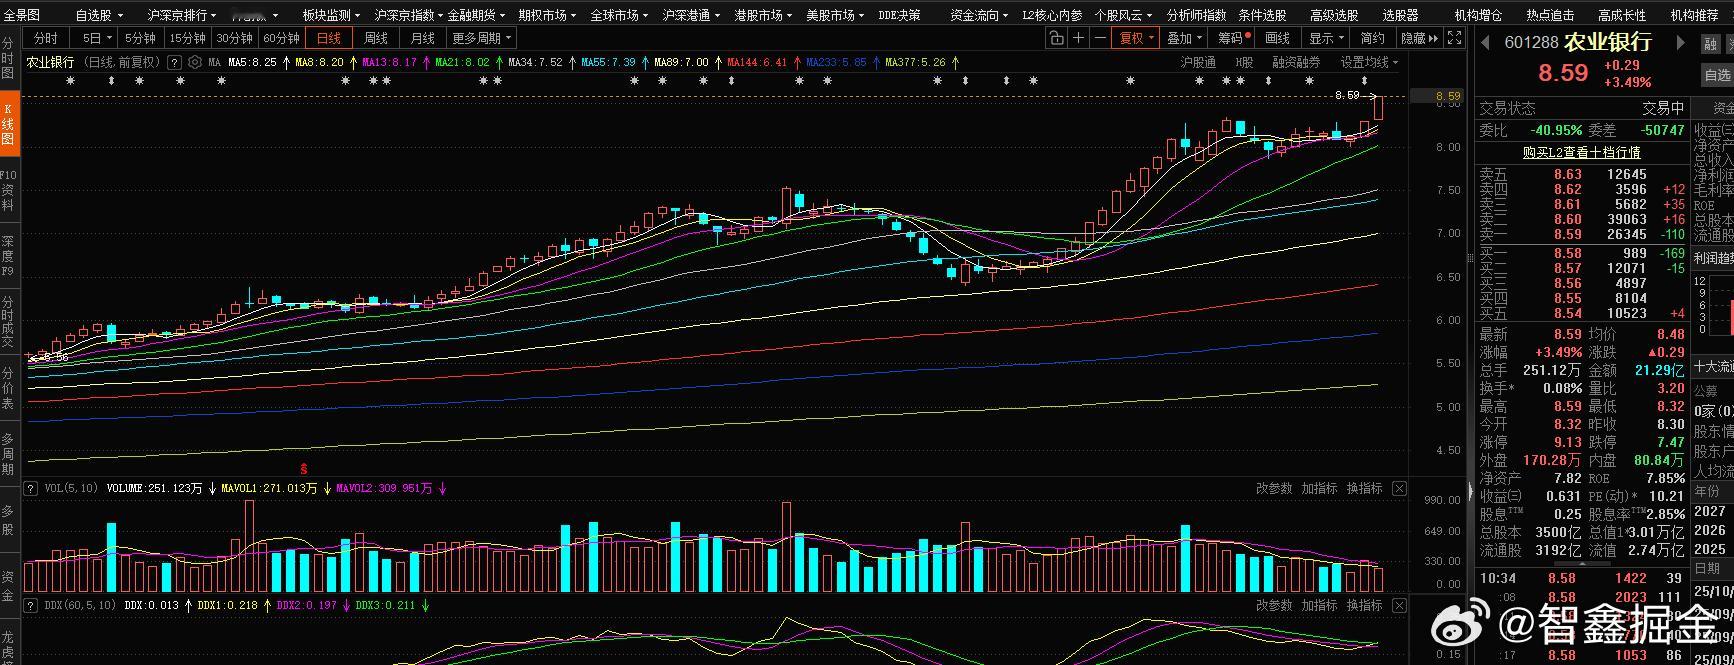
Task: Toggle fullscreen chart with expand icon
Action: point(1455,38)
